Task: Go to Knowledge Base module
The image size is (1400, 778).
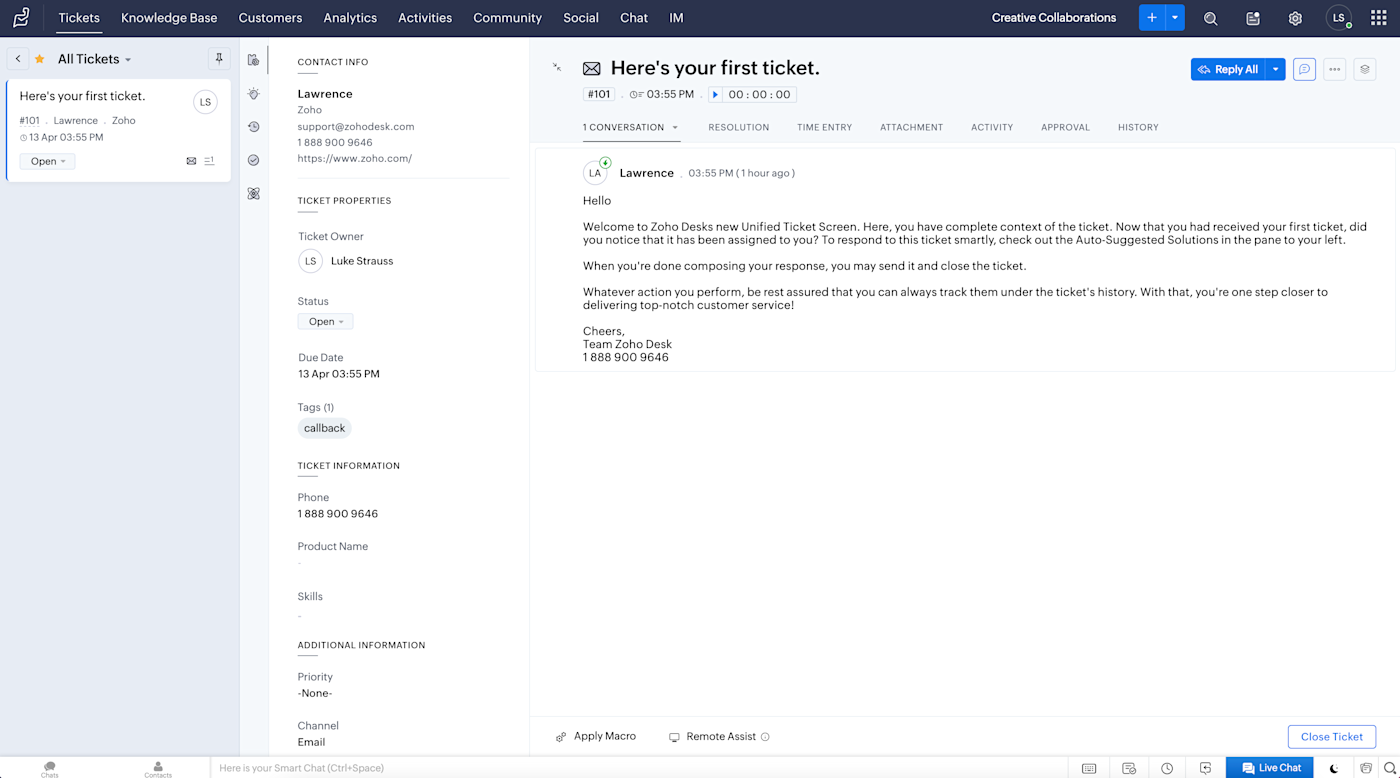Action: click(169, 18)
